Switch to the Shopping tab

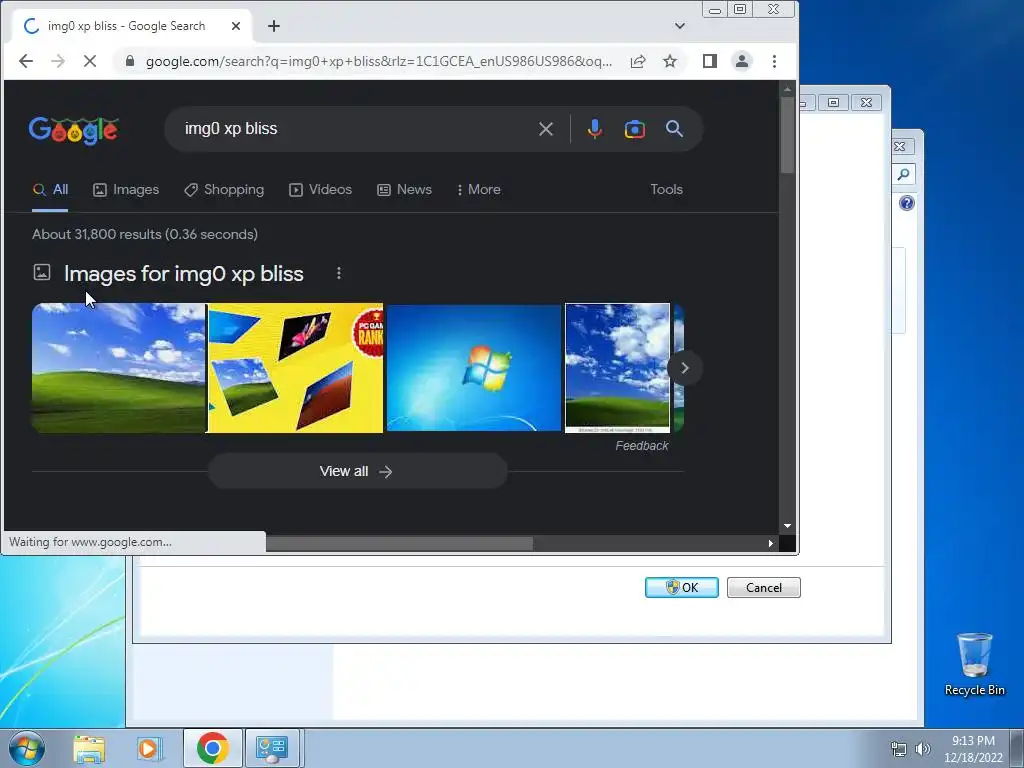(224, 189)
